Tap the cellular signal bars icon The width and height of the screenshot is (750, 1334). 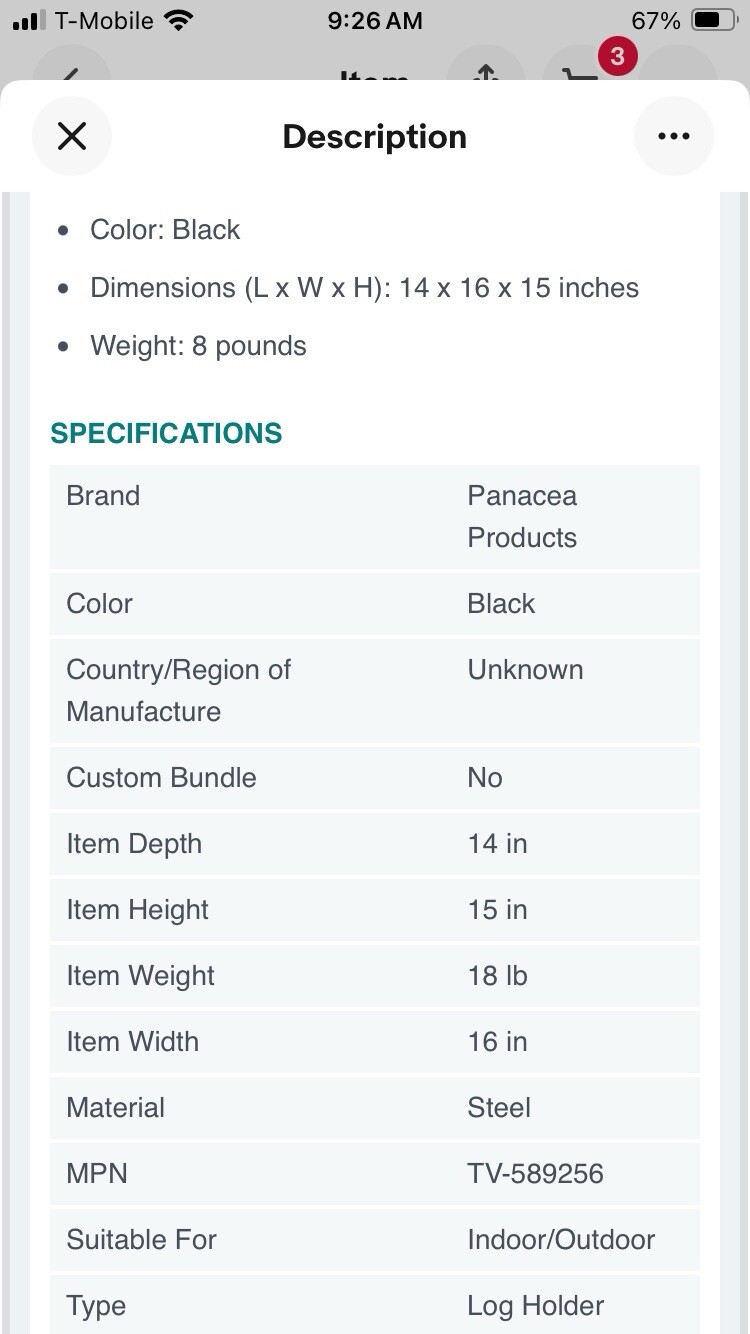click(x=30, y=21)
